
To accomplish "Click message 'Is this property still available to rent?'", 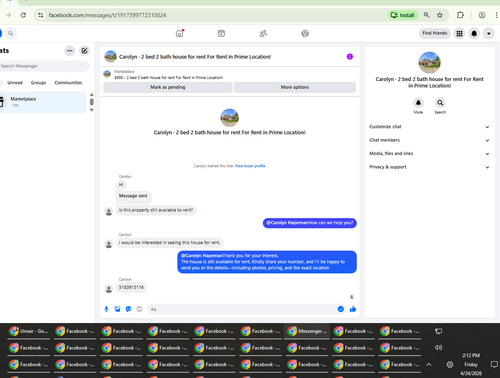I will pos(156,210).
